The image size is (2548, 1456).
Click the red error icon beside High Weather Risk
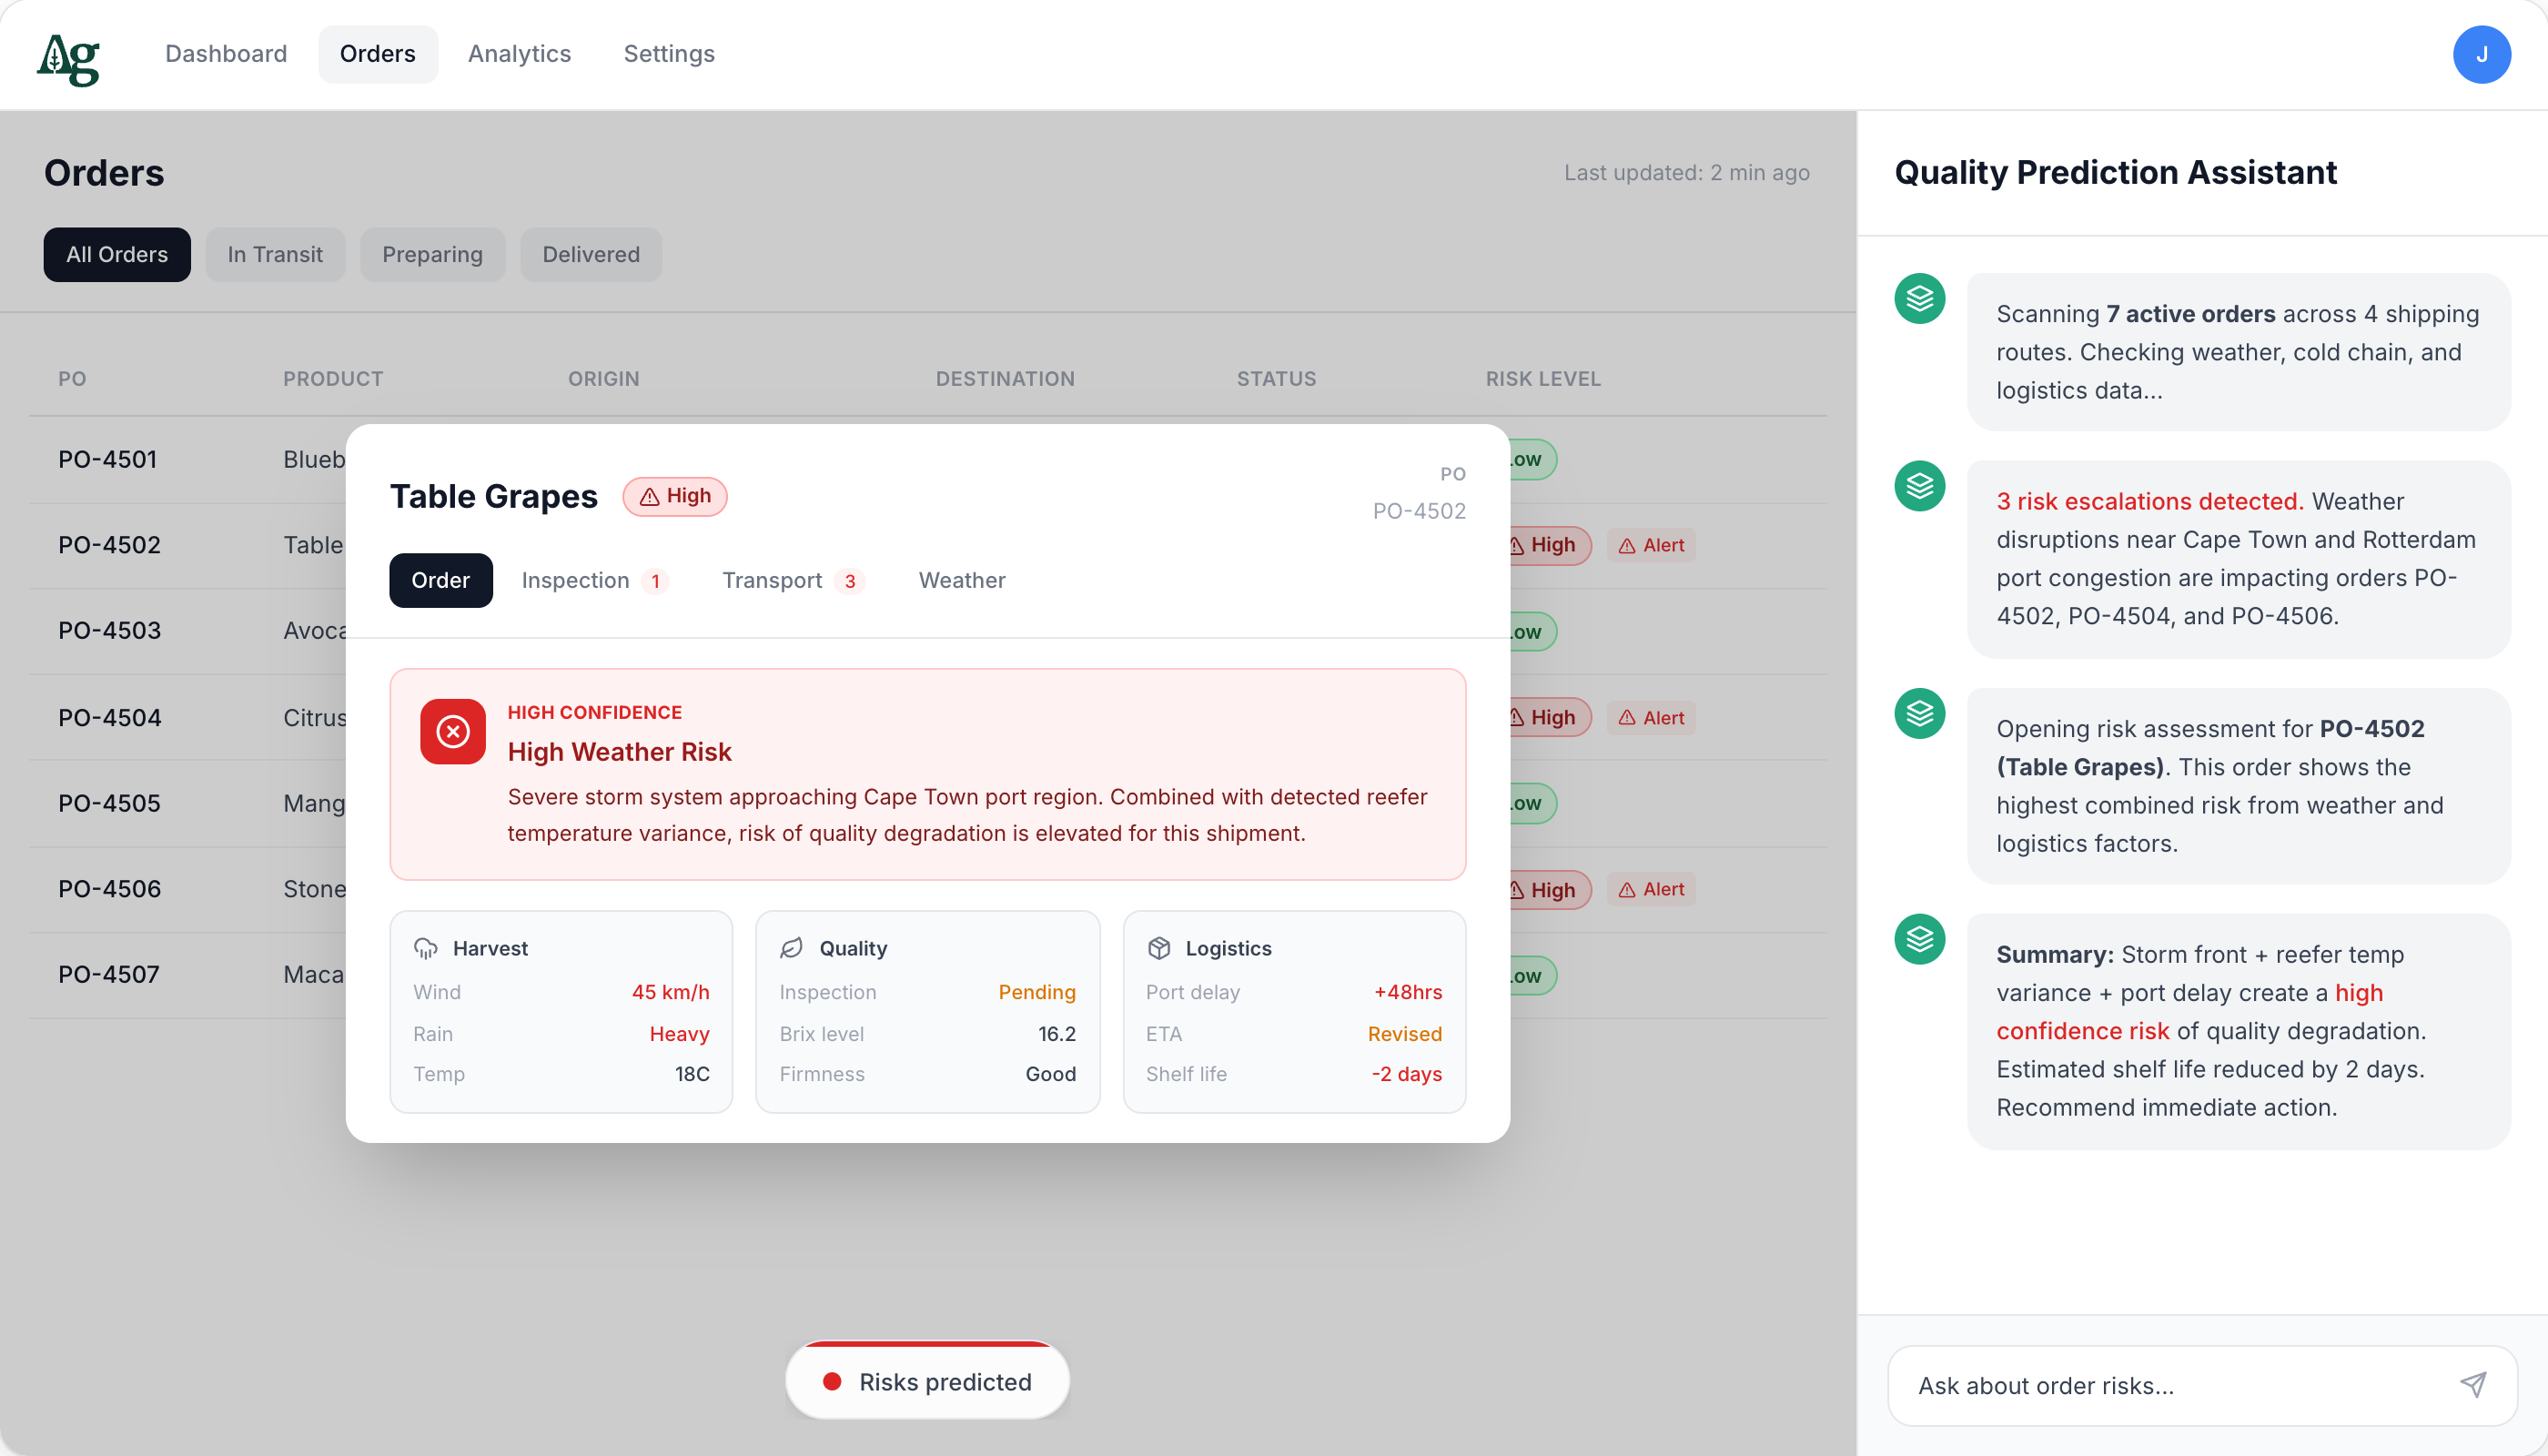(x=452, y=732)
